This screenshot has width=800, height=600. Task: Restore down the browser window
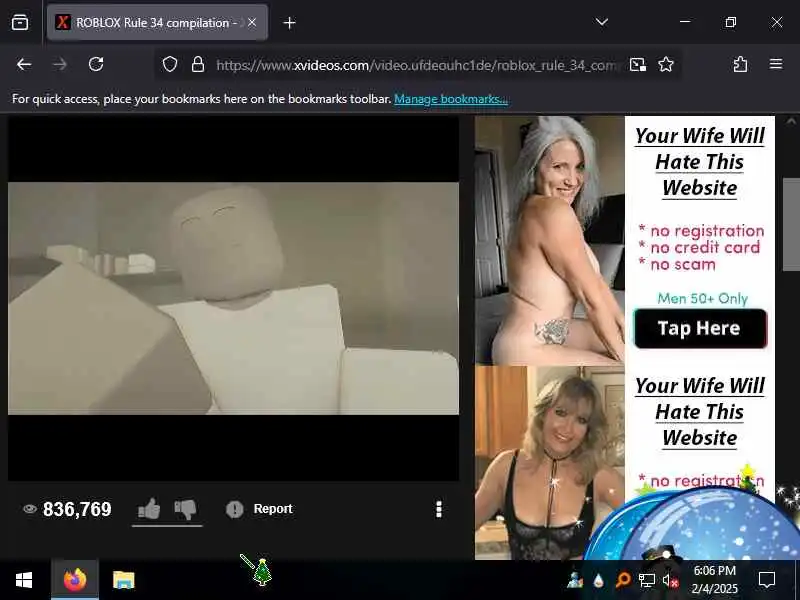731,22
